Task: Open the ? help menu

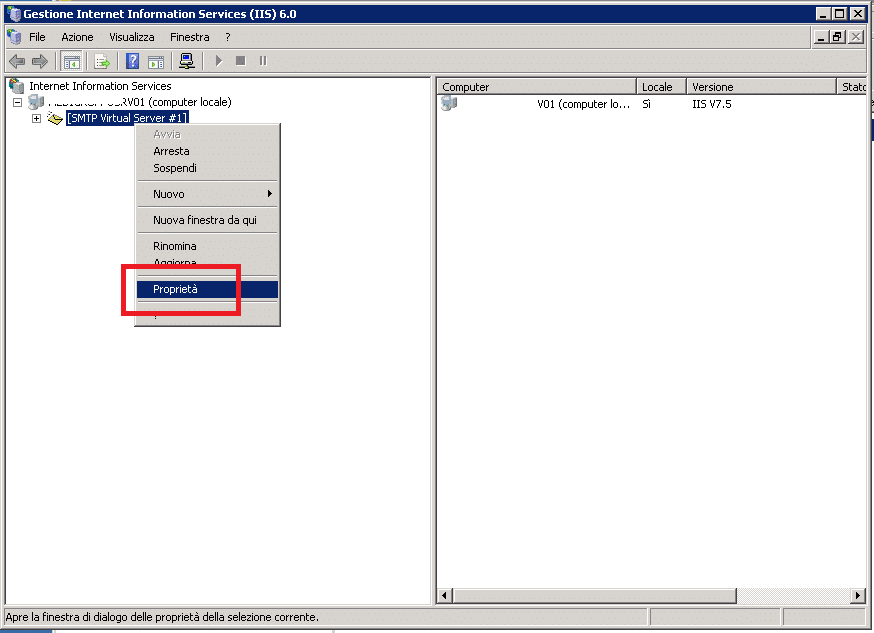Action: click(227, 37)
